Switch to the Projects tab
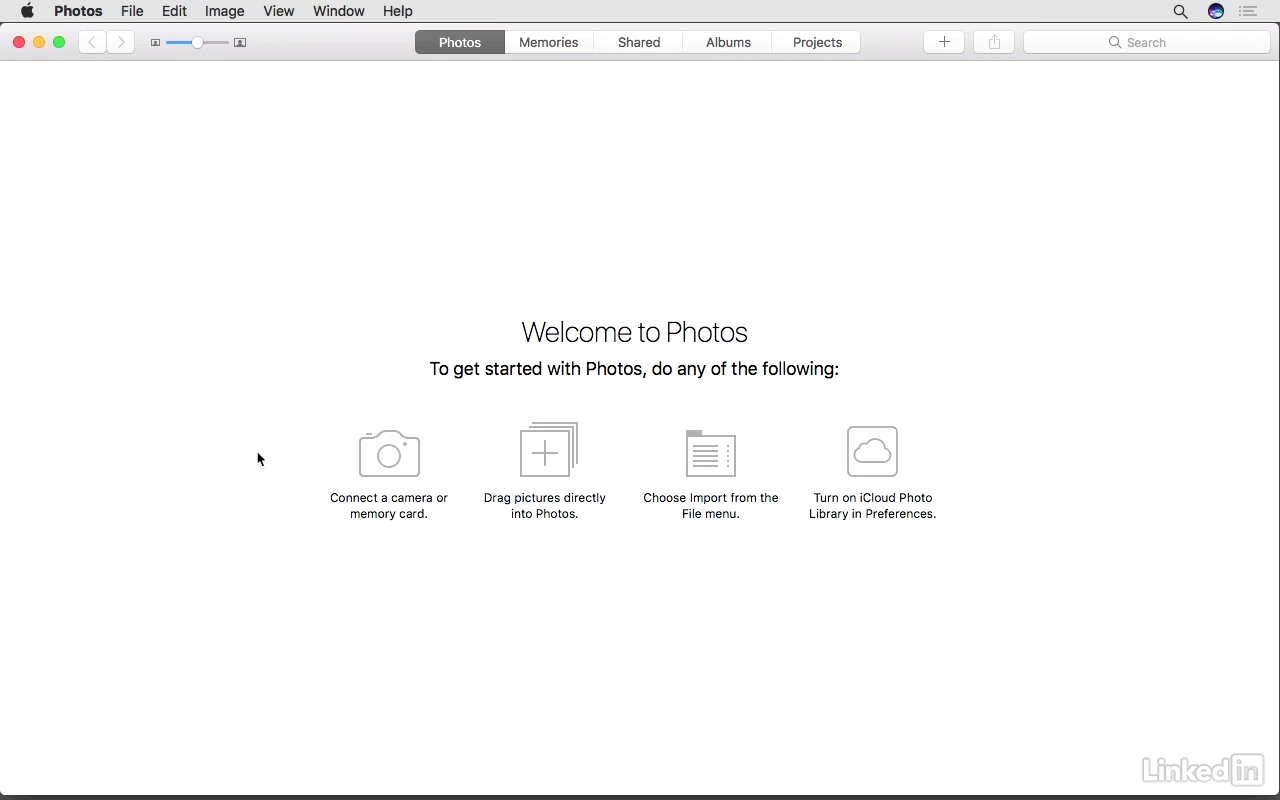Image resolution: width=1280 pixels, height=800 pixels. pos(817,42)
